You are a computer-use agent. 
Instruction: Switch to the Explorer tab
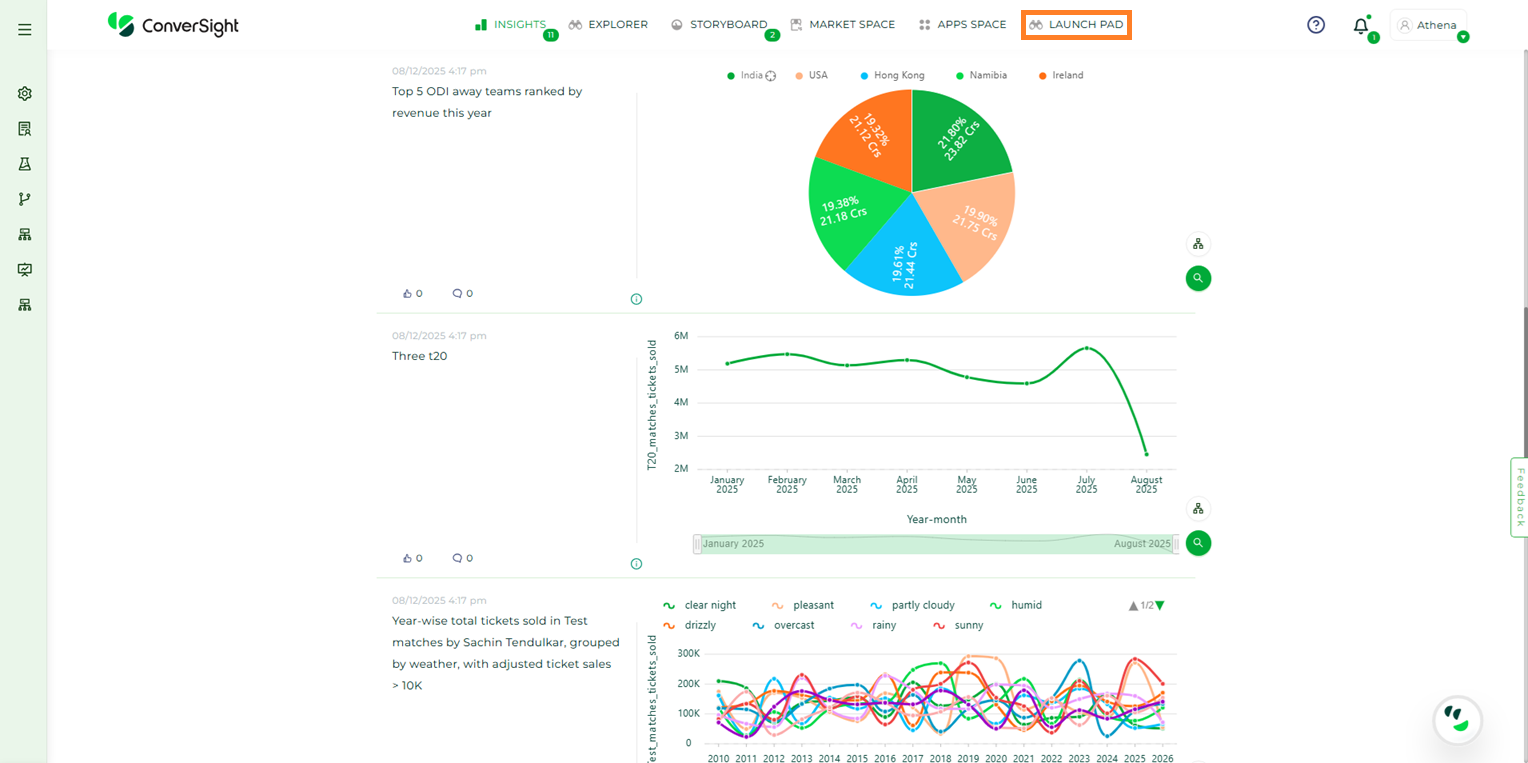click(608, 24)
